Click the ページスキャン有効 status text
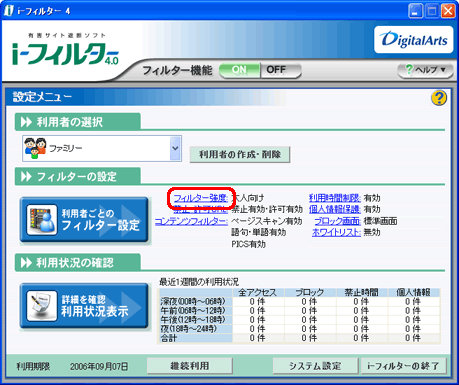Image resolution: width=459 pixels, height=385 pixels. [x=267, y=221]
